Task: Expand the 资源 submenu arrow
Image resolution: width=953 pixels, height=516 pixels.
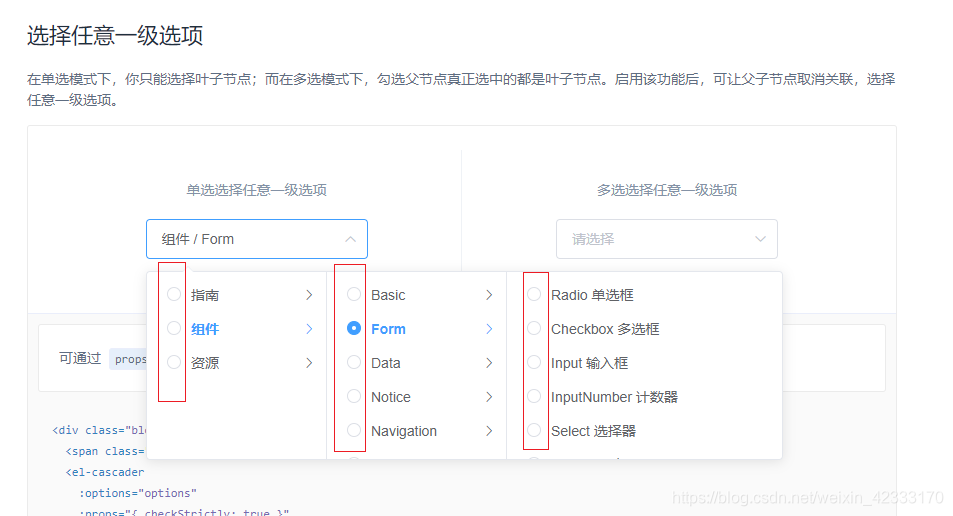Action: pos(309,363)
